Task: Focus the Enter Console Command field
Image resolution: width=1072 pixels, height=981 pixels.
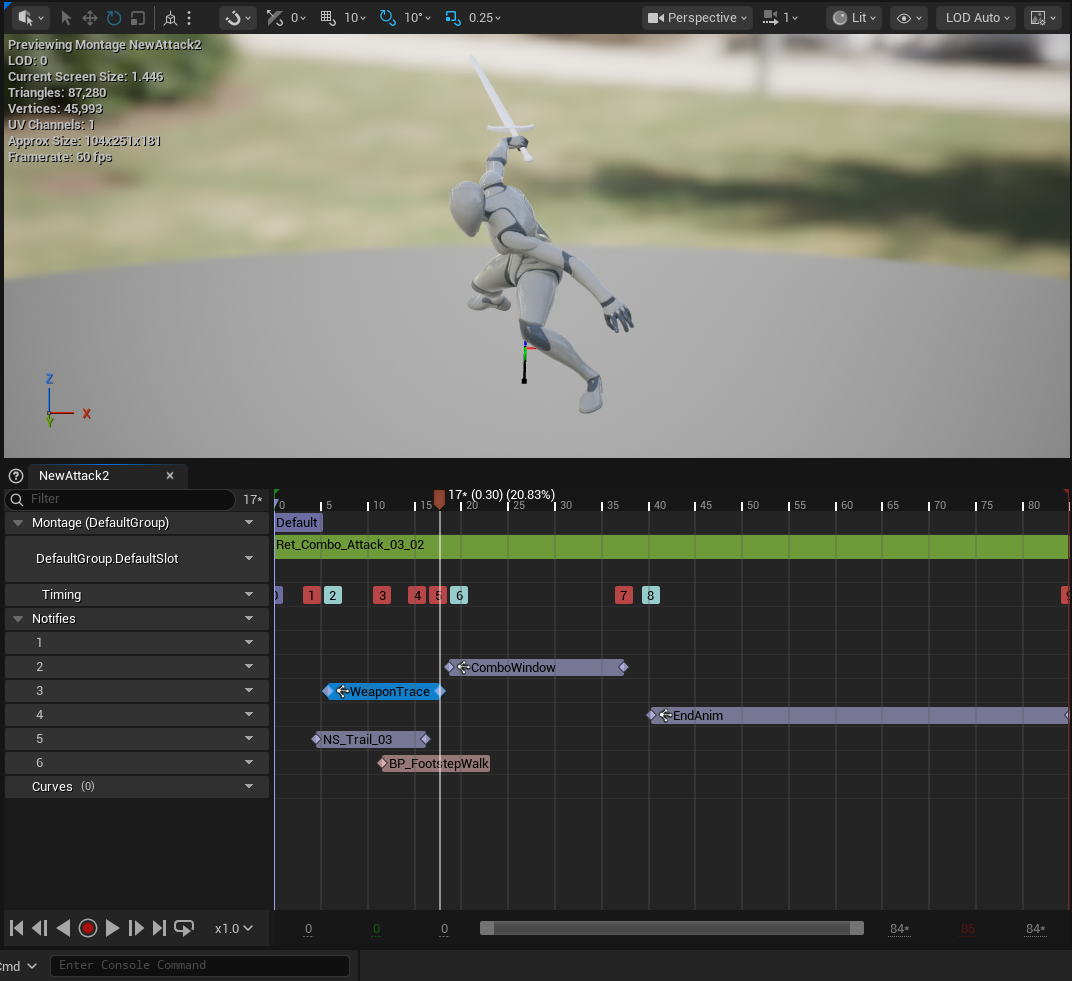Action: pos(200,965)
